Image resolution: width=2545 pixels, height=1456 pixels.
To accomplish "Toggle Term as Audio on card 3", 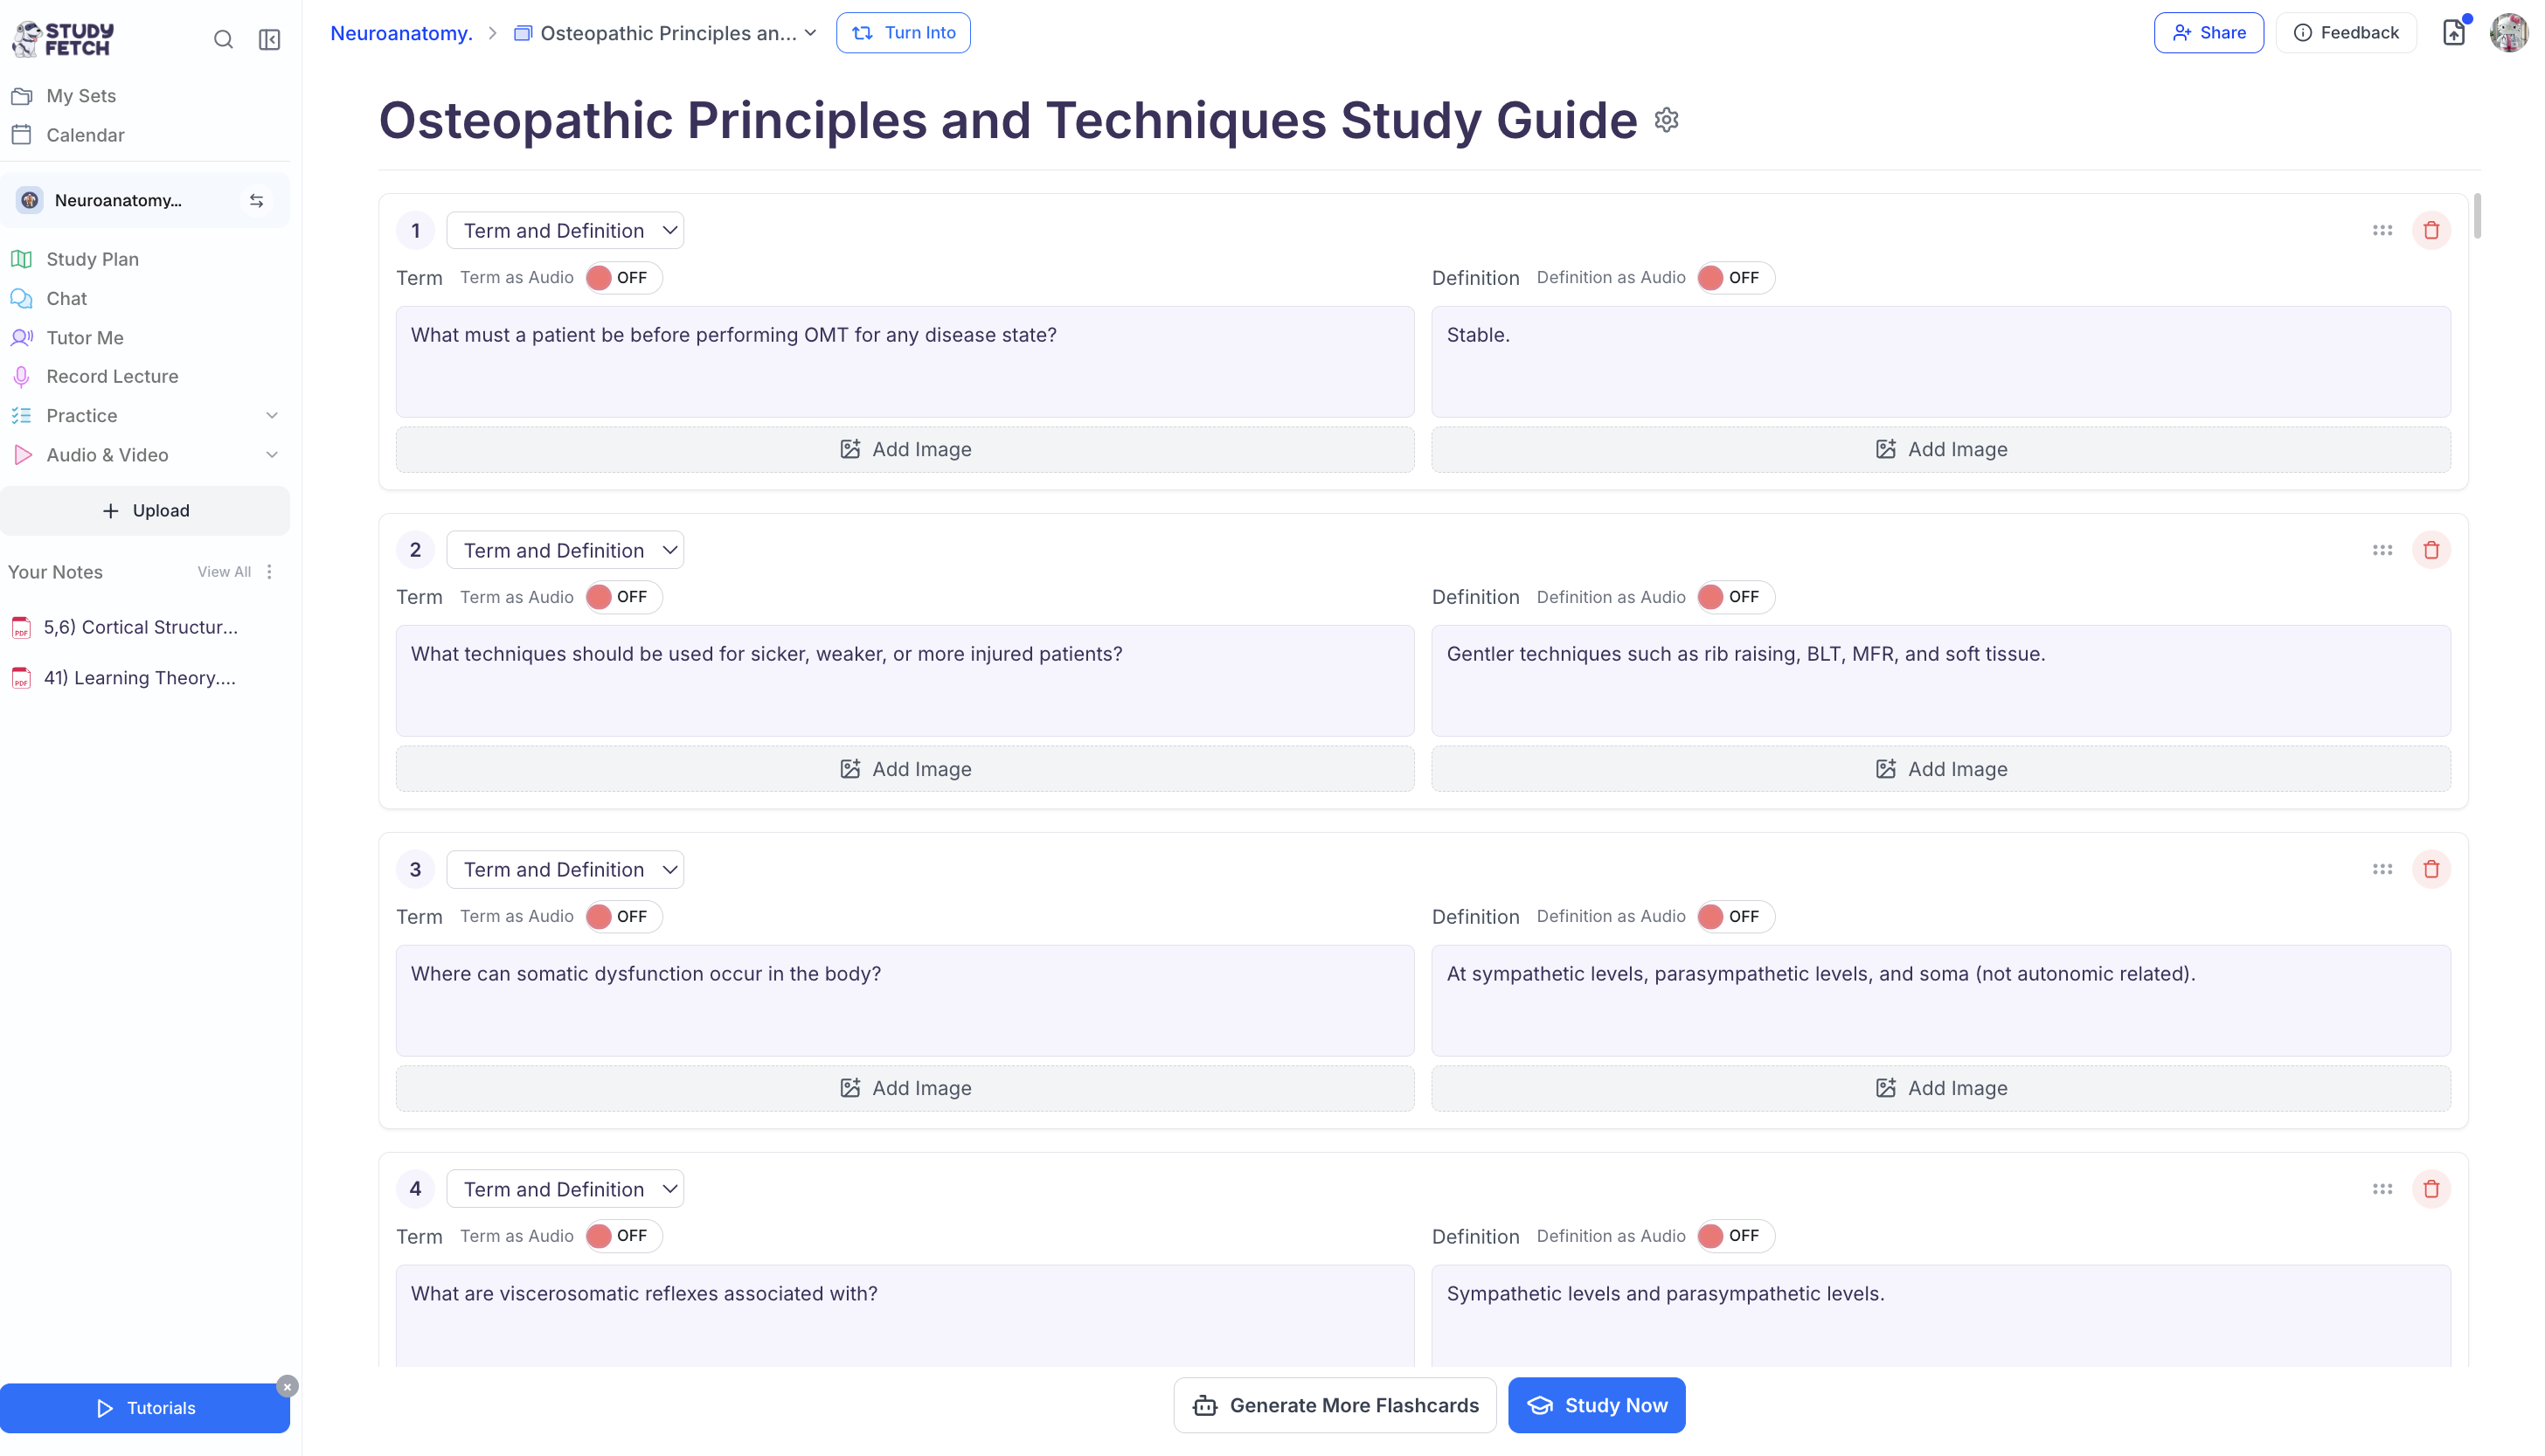I will click(x=622, y=916).
